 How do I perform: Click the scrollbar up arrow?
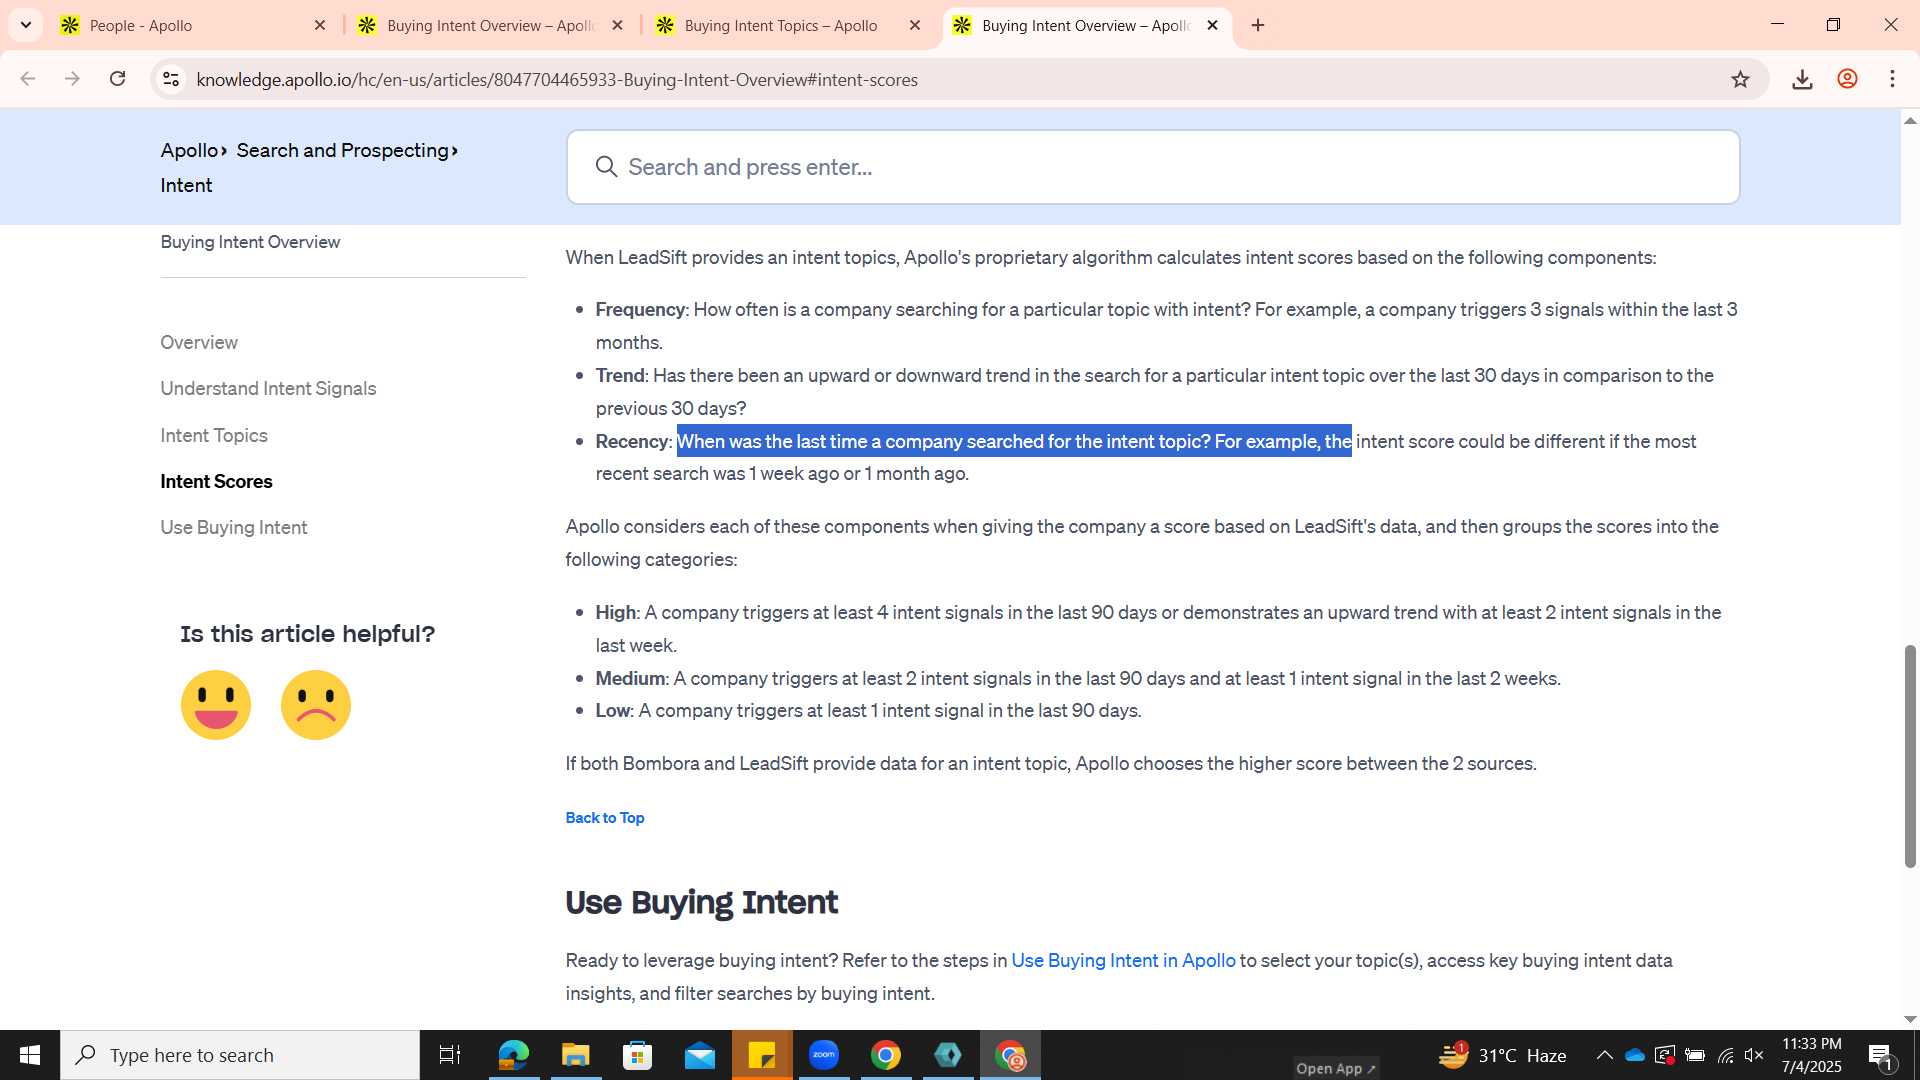tap(1910, 120)
